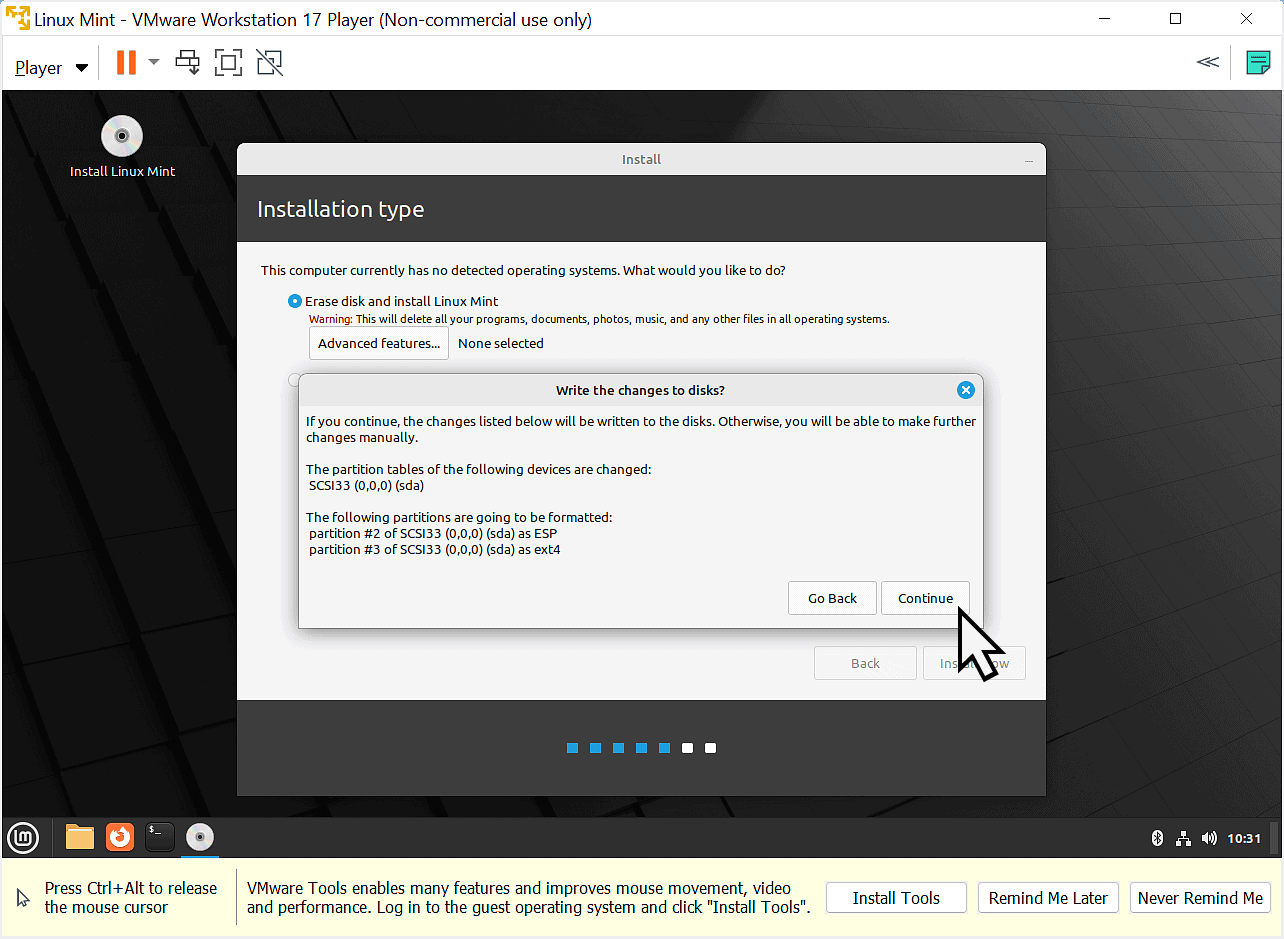Open Advanced features options
The height and width of the screenshot is (939, 1284).
[378, 343]
